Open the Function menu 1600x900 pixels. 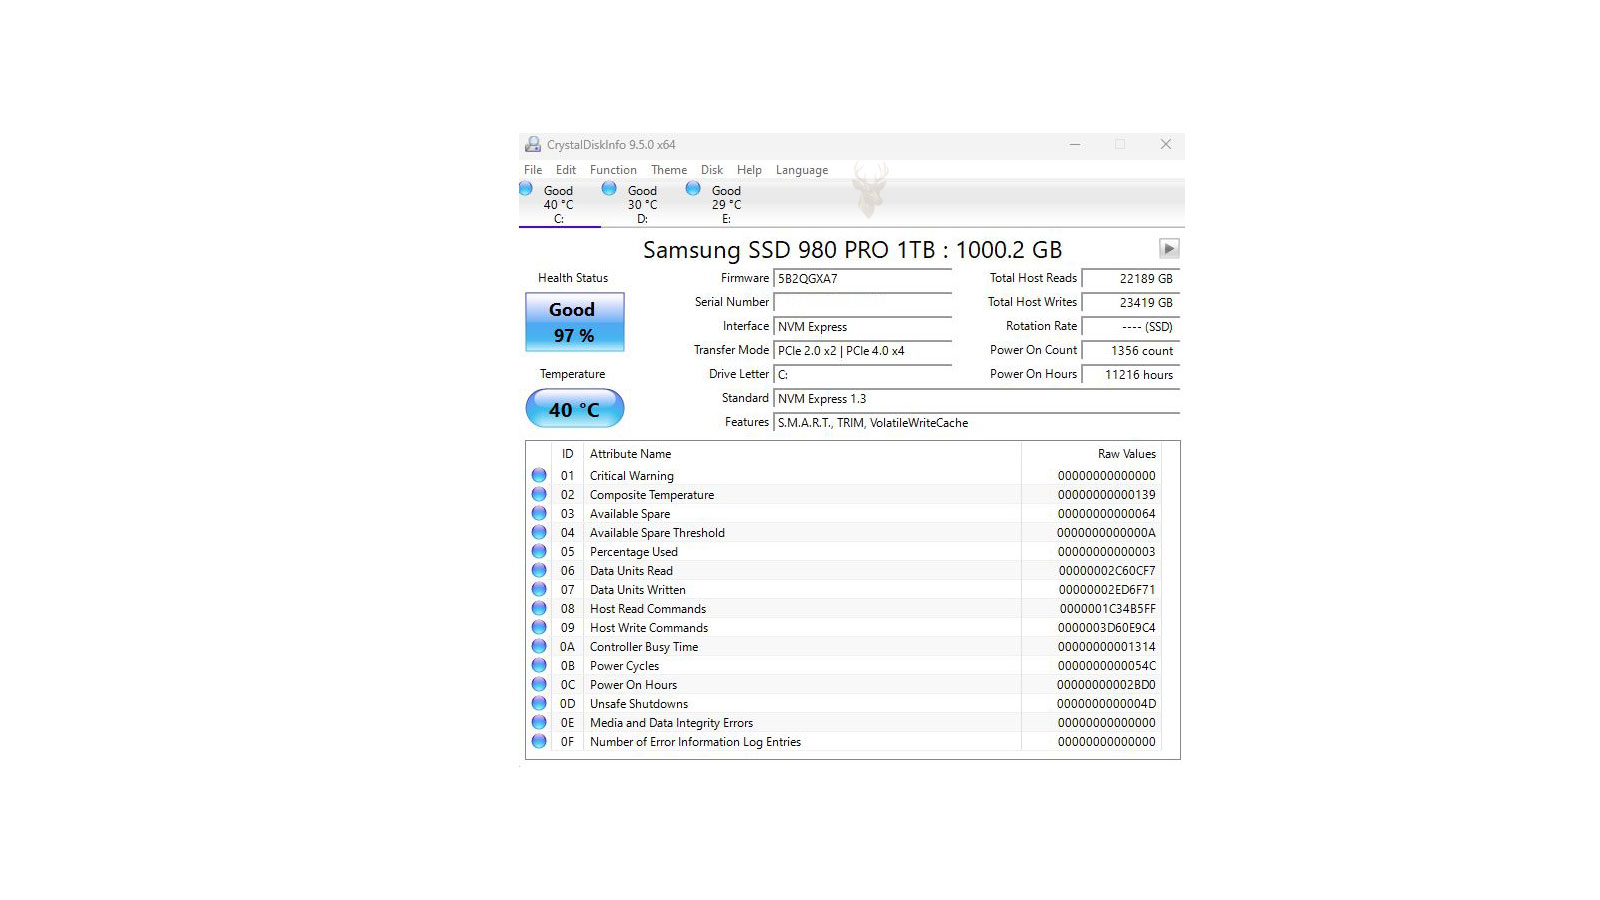(x=613, y=170)
